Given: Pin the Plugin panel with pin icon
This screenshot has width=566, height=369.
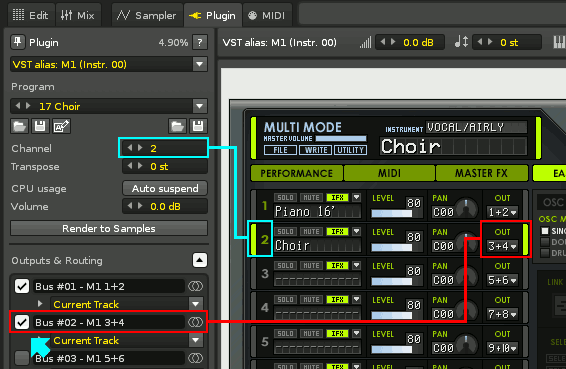Looking at the screenshot, I should pos(18,42).
